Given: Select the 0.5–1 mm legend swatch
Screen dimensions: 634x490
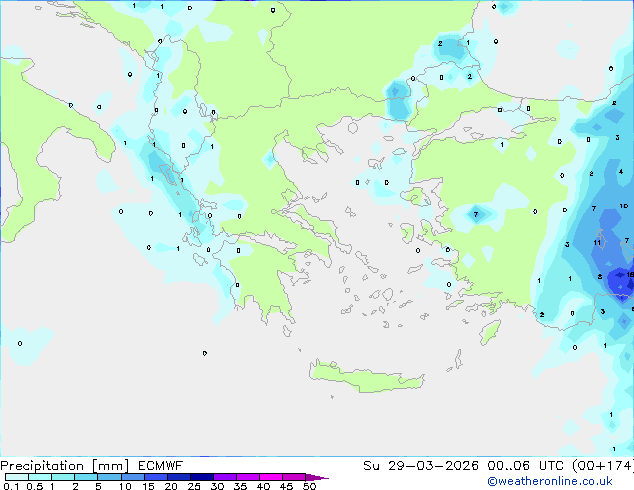Looking at the screenshot, I should coord(40,477).
